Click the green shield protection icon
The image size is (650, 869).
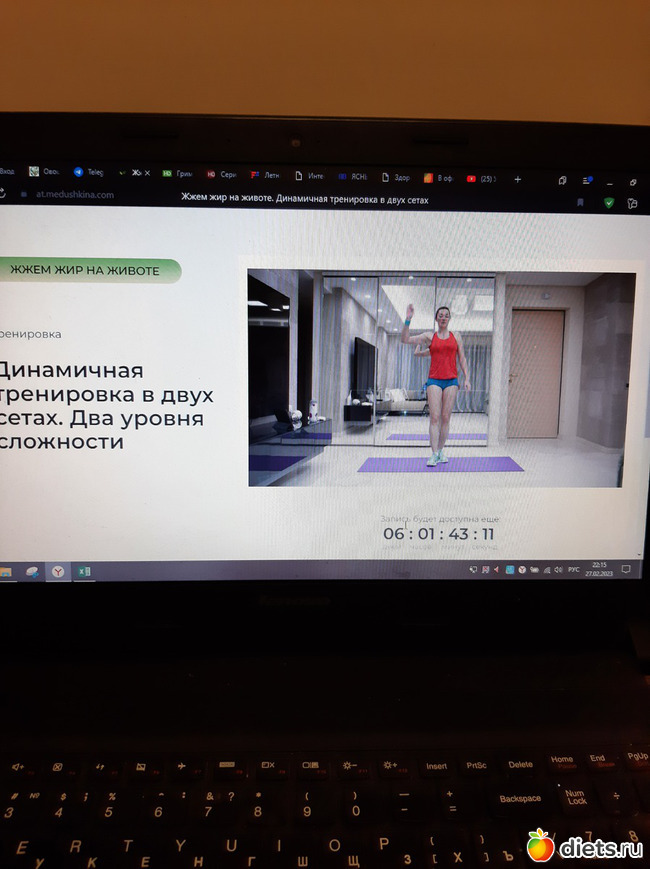(x=608, y=202)
